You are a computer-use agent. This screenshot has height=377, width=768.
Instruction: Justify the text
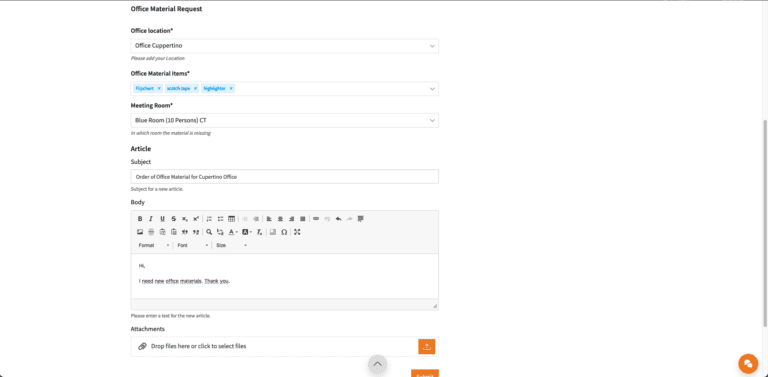pos(303,219)
